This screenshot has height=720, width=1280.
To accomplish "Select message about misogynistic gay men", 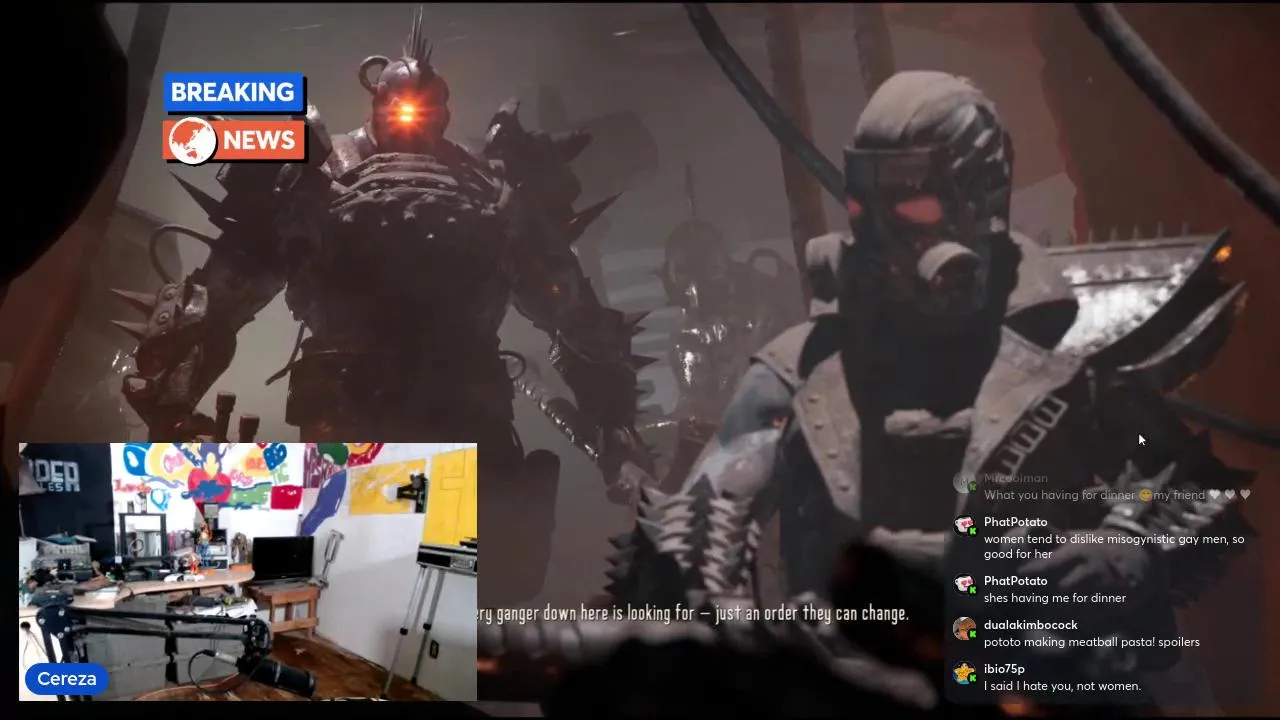I will (x=1114, y=546).
